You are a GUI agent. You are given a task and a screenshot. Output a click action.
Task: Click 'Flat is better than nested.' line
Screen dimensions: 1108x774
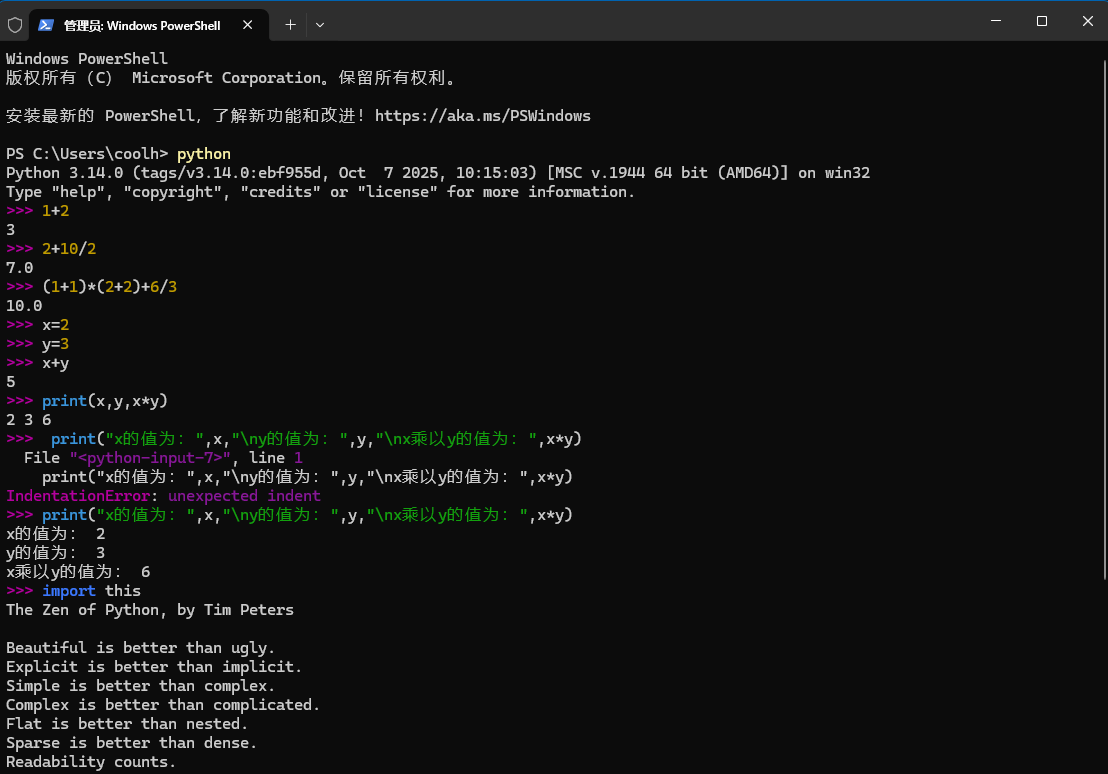pyautogui.click(x=127, y=725)
